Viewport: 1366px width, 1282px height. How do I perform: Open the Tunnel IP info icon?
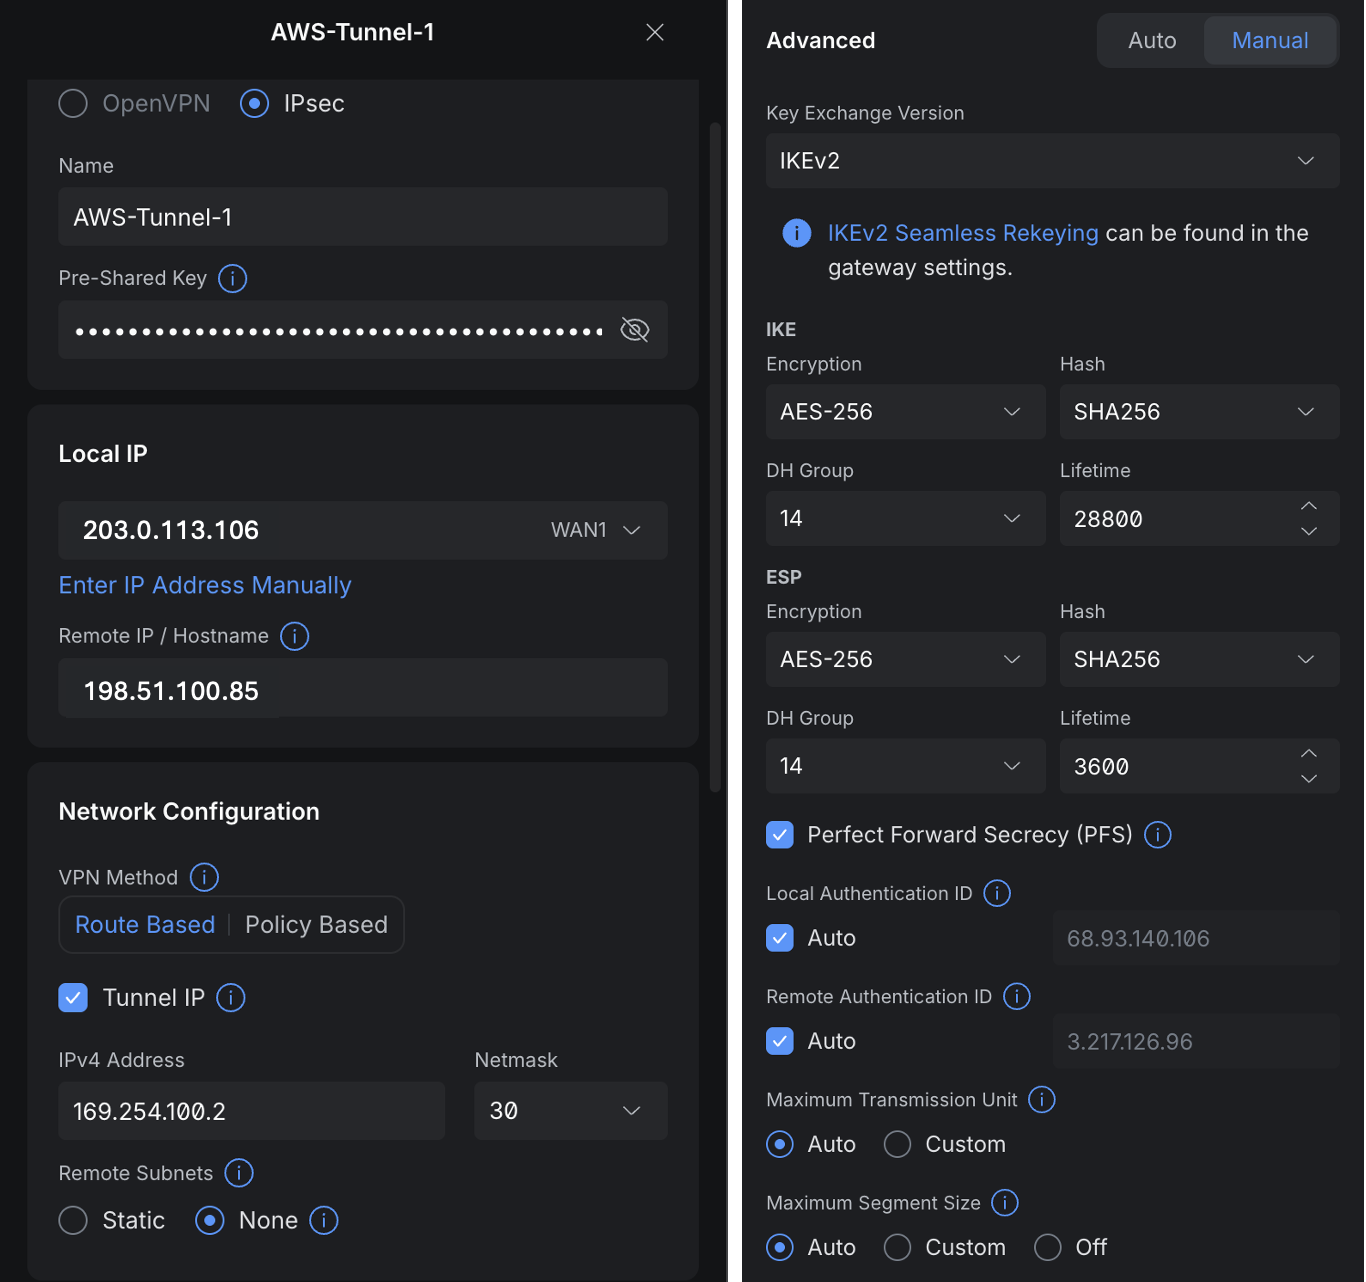coord(231,998)
